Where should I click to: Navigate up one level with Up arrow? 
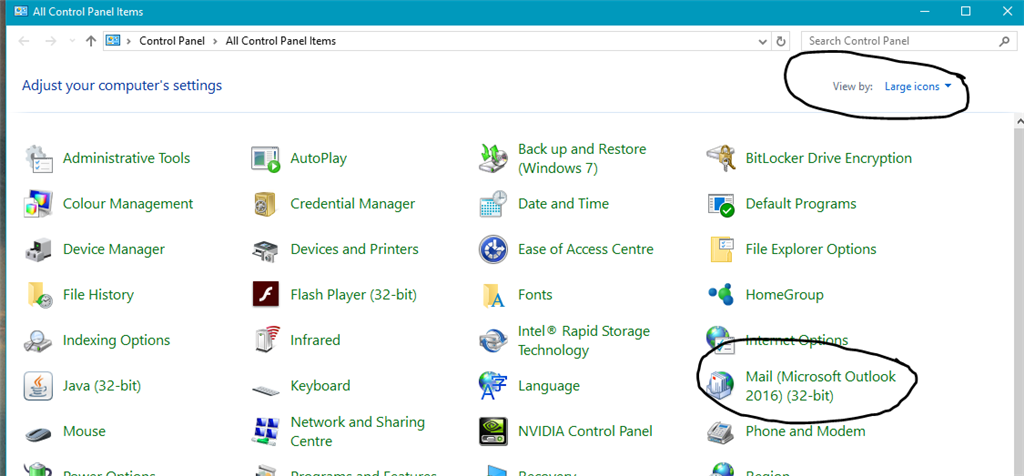tap(91, 41)
